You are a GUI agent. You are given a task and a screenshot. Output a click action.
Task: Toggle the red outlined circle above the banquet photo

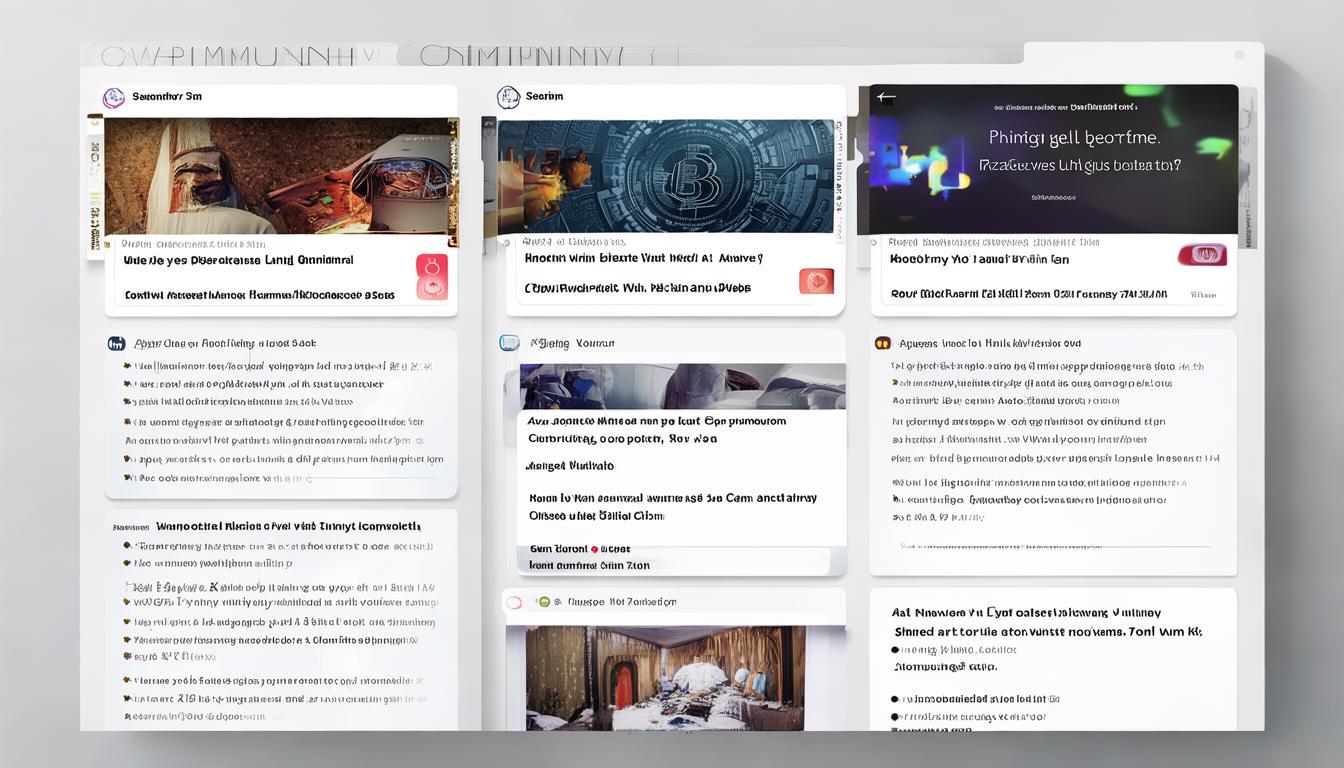click(514, 602)
